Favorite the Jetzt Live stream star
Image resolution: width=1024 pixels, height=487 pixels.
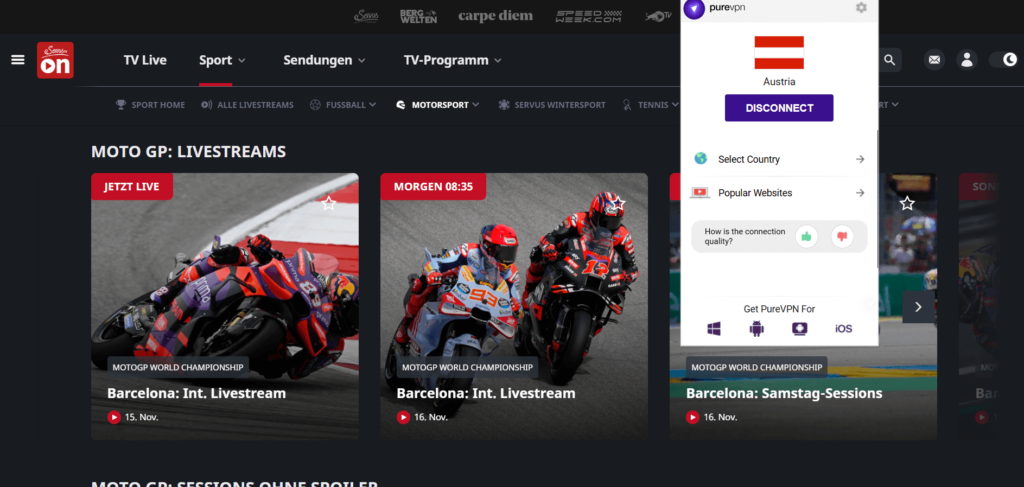pyautogui.click(x=328, y=203)
